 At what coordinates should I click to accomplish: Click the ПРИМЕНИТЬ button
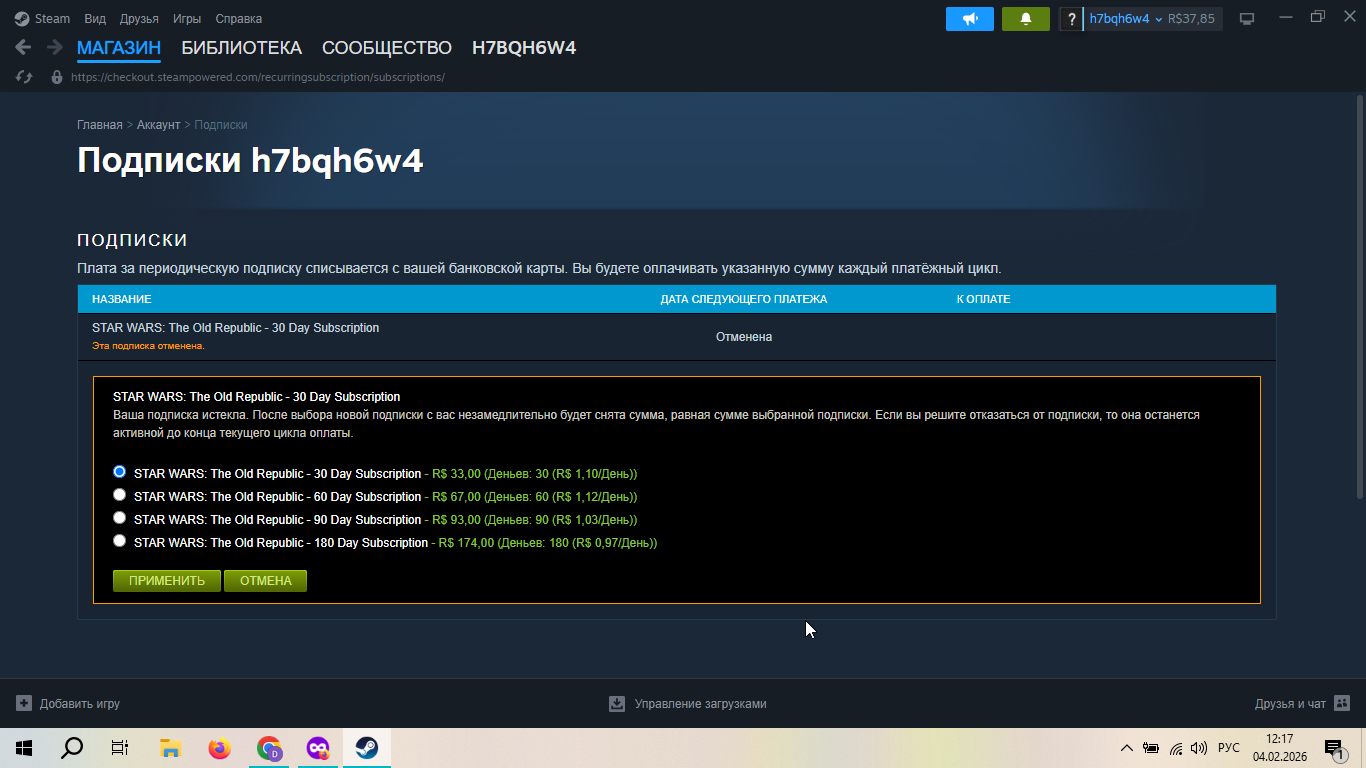pyautogui.click(x=167, y=581)
